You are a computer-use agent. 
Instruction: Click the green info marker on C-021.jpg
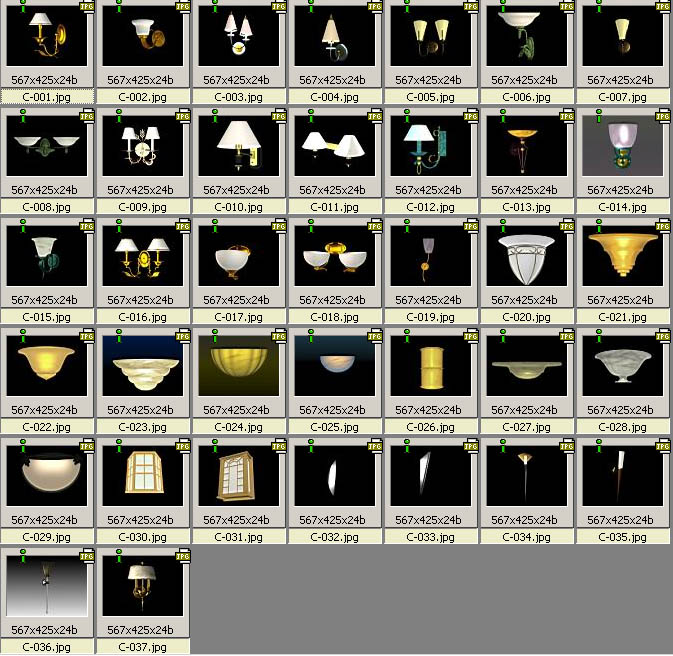[x=599, y=226]
